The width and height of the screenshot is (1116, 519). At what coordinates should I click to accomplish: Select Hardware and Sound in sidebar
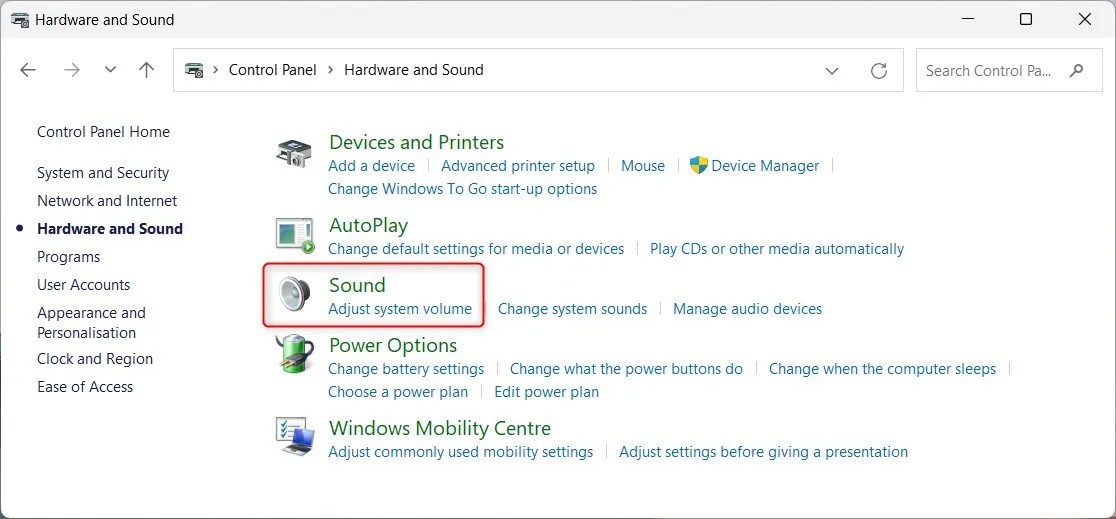point(110,229)
